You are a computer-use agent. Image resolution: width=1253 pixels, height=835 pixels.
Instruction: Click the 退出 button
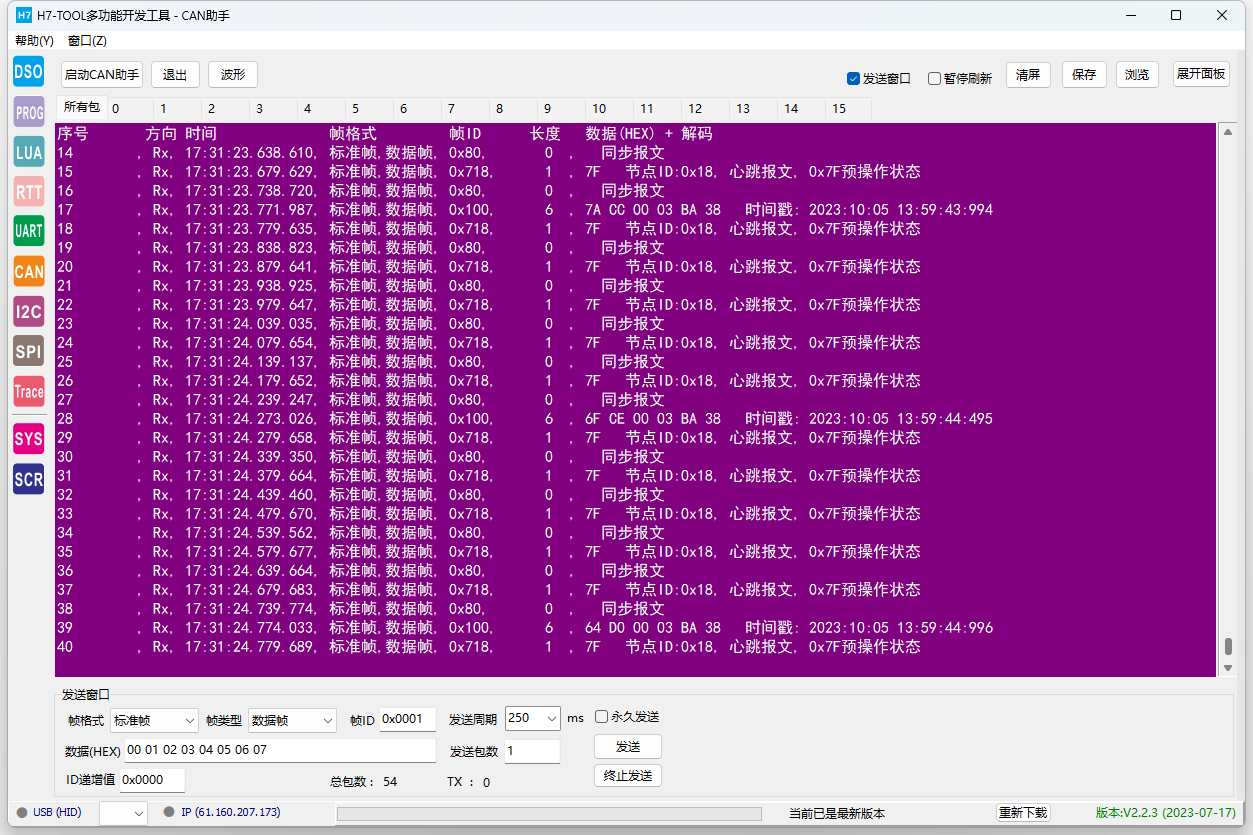175,74
